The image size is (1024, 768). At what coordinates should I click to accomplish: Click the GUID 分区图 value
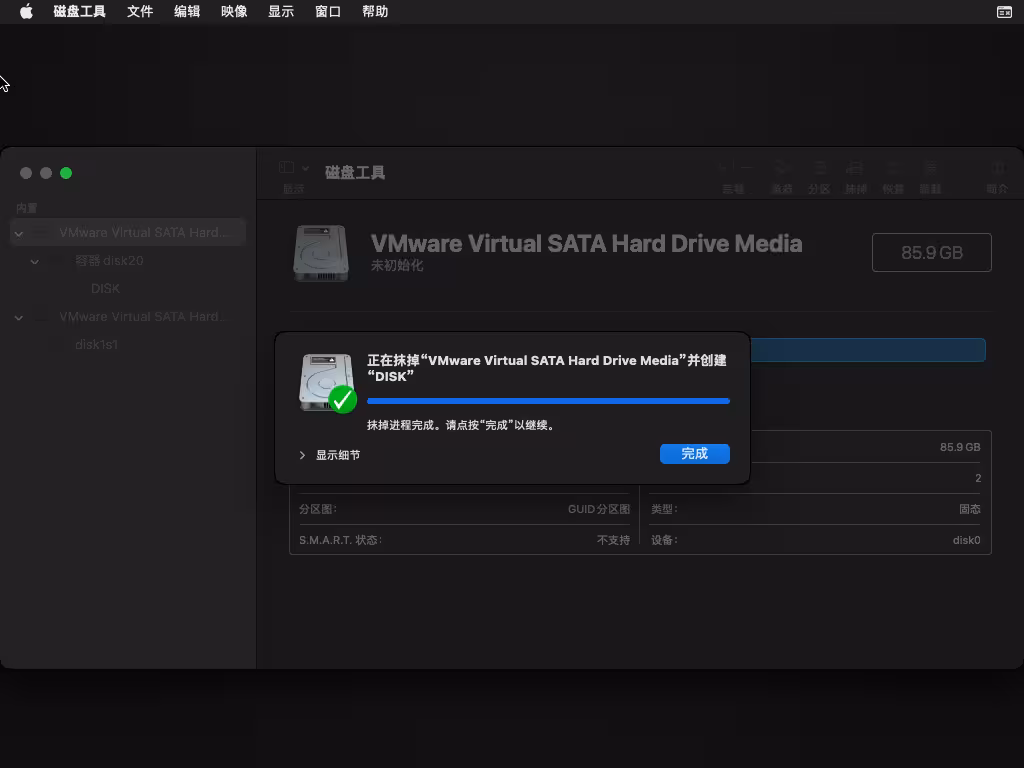pyautogui.click(x=599, y=509)
